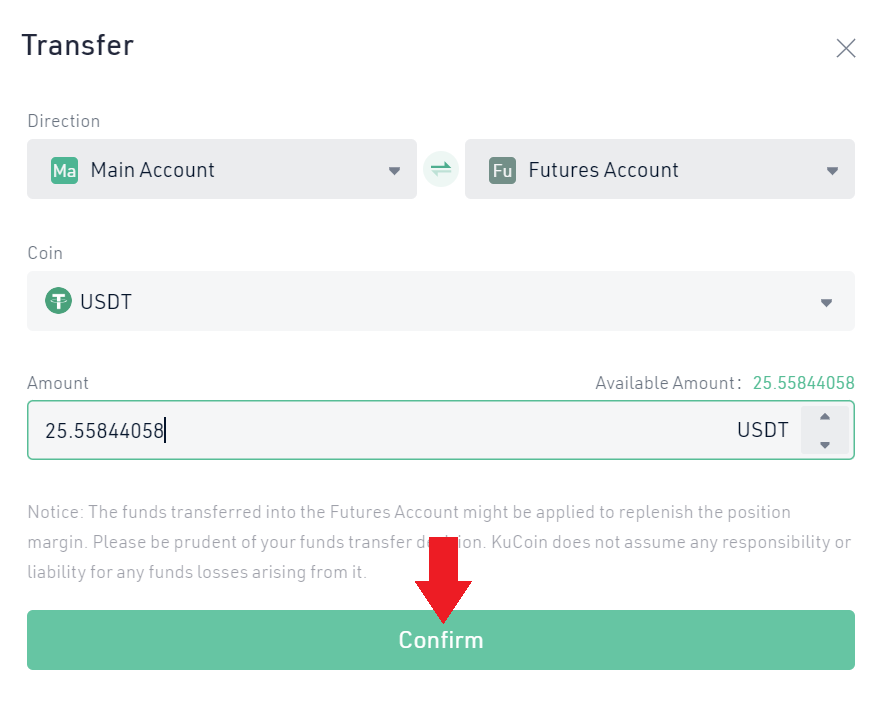Decrease amount with stepper down arrow

tap(825, 444)
